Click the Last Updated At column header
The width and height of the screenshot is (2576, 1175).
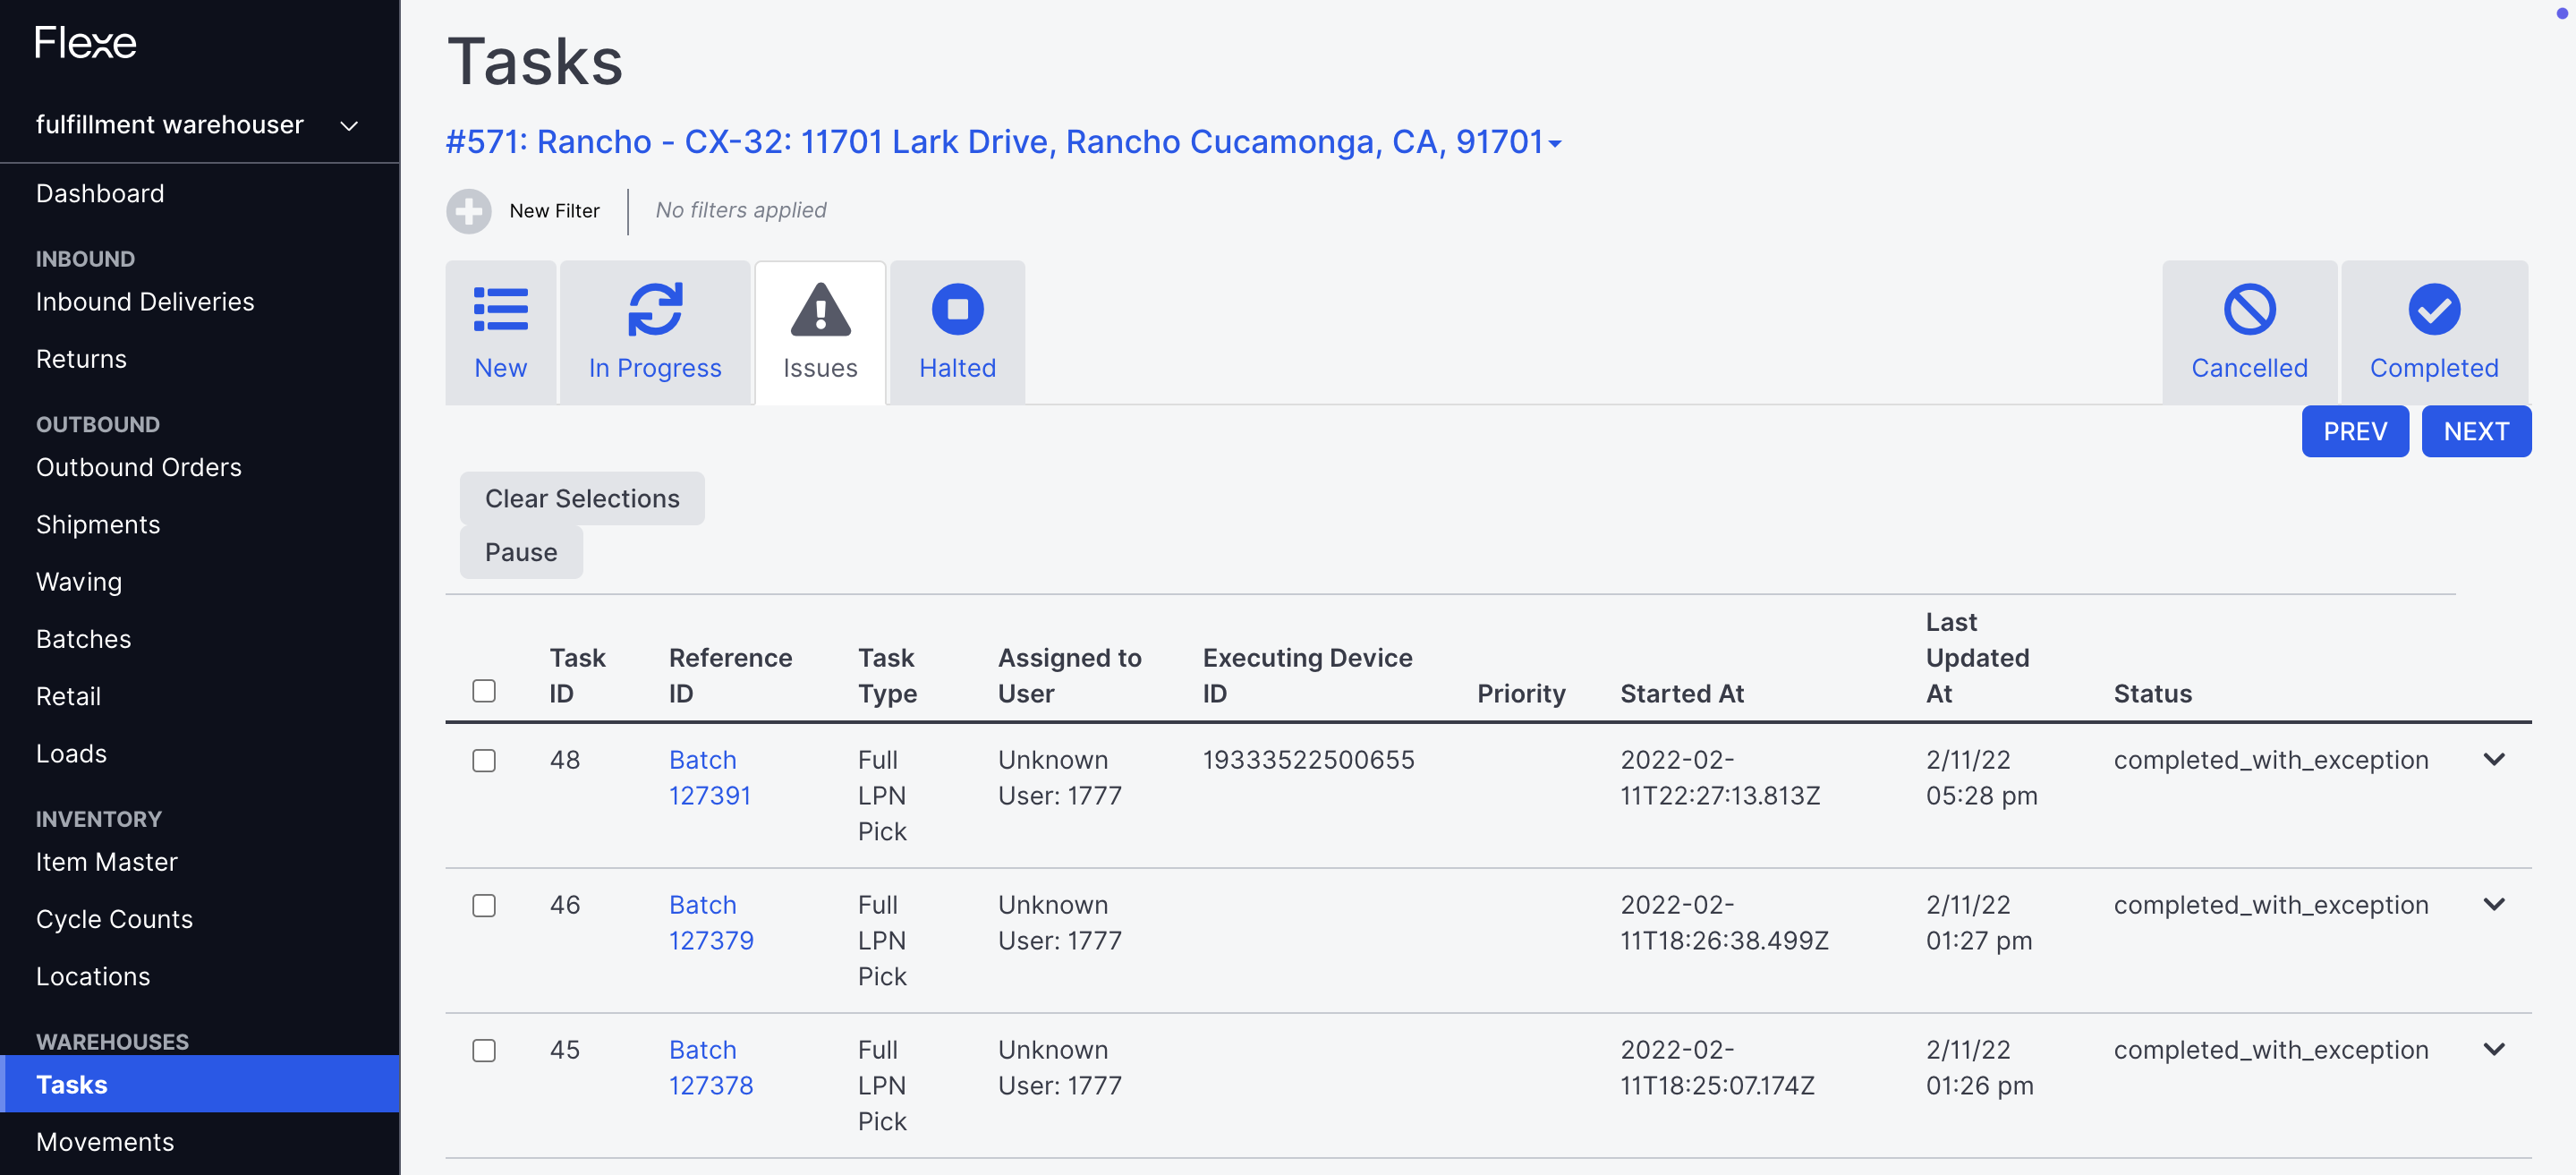click(1977, 658)
